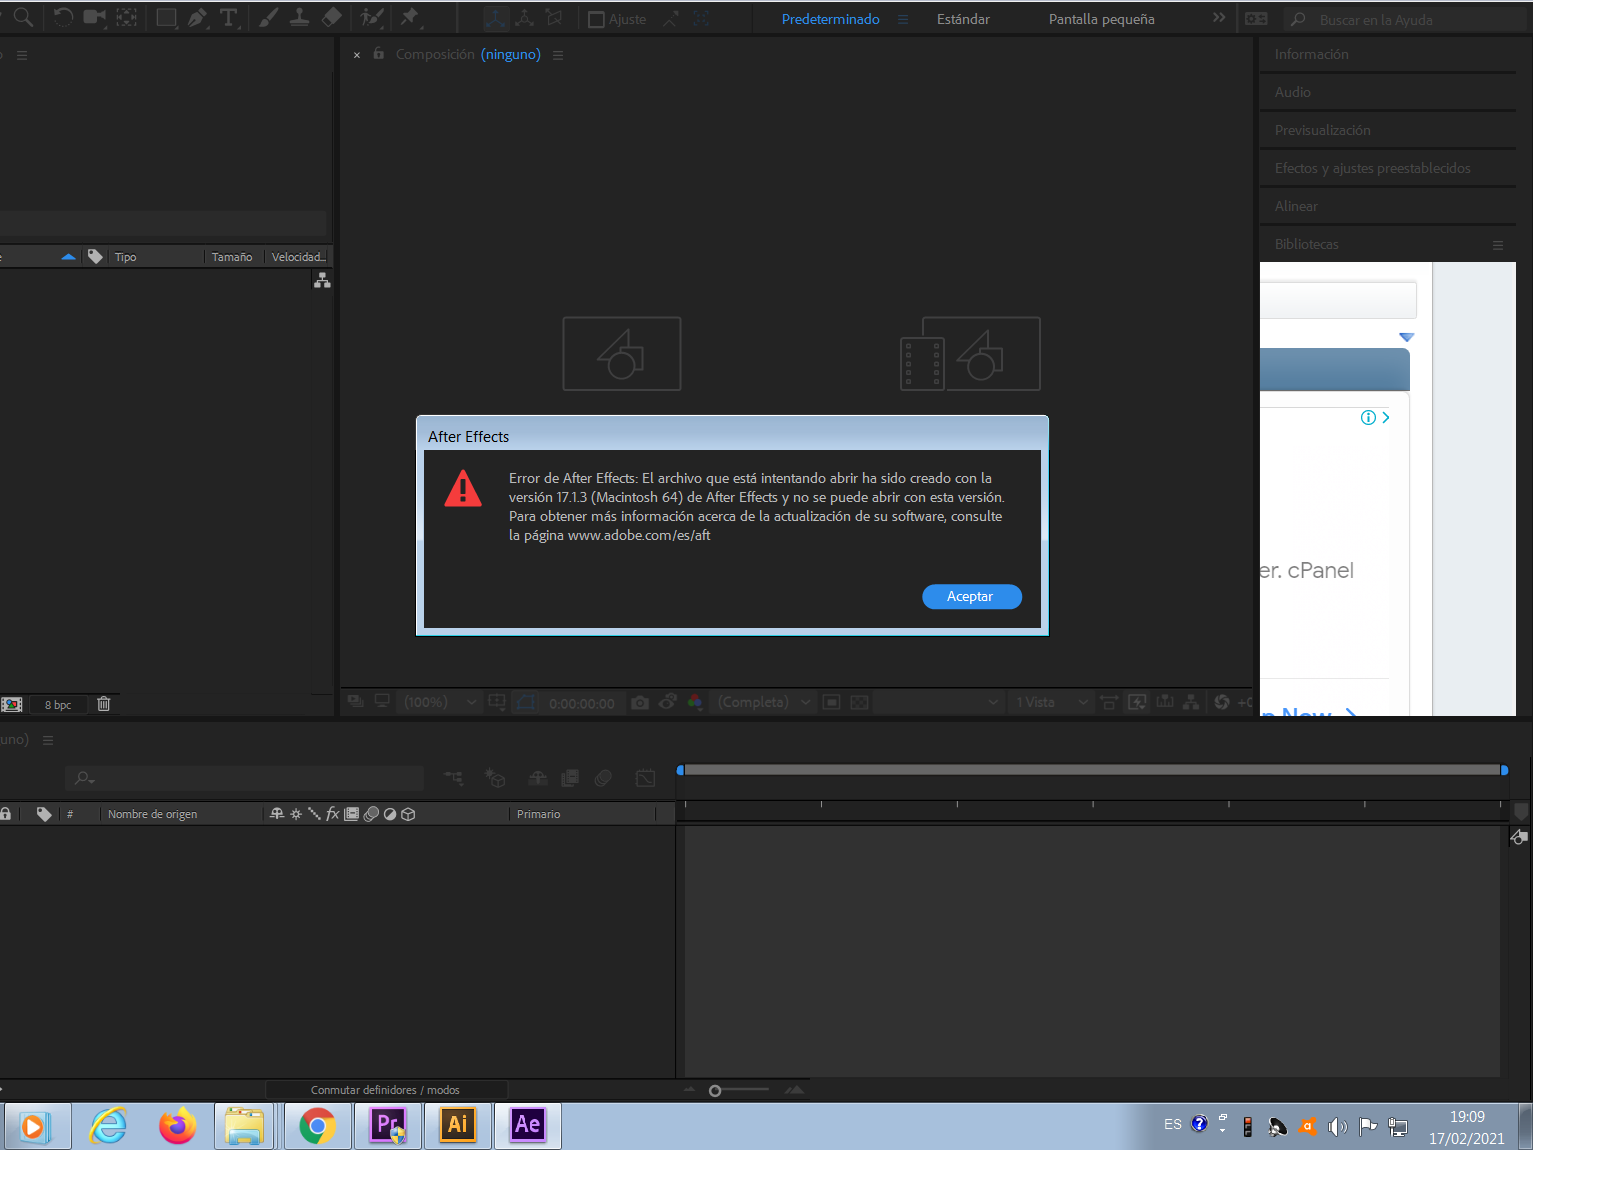Click the work area end blue handle

tap(1504, 770)
